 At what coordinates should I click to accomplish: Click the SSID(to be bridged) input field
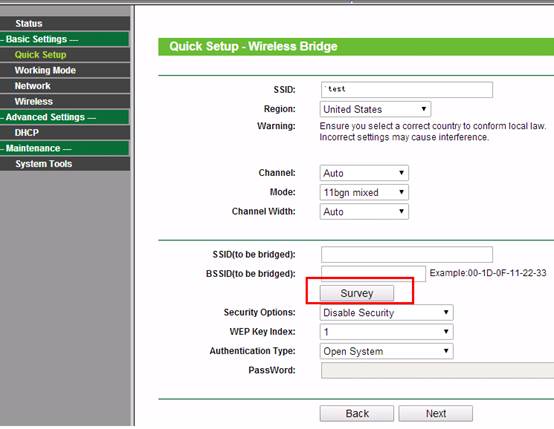[x=407, y=254]
